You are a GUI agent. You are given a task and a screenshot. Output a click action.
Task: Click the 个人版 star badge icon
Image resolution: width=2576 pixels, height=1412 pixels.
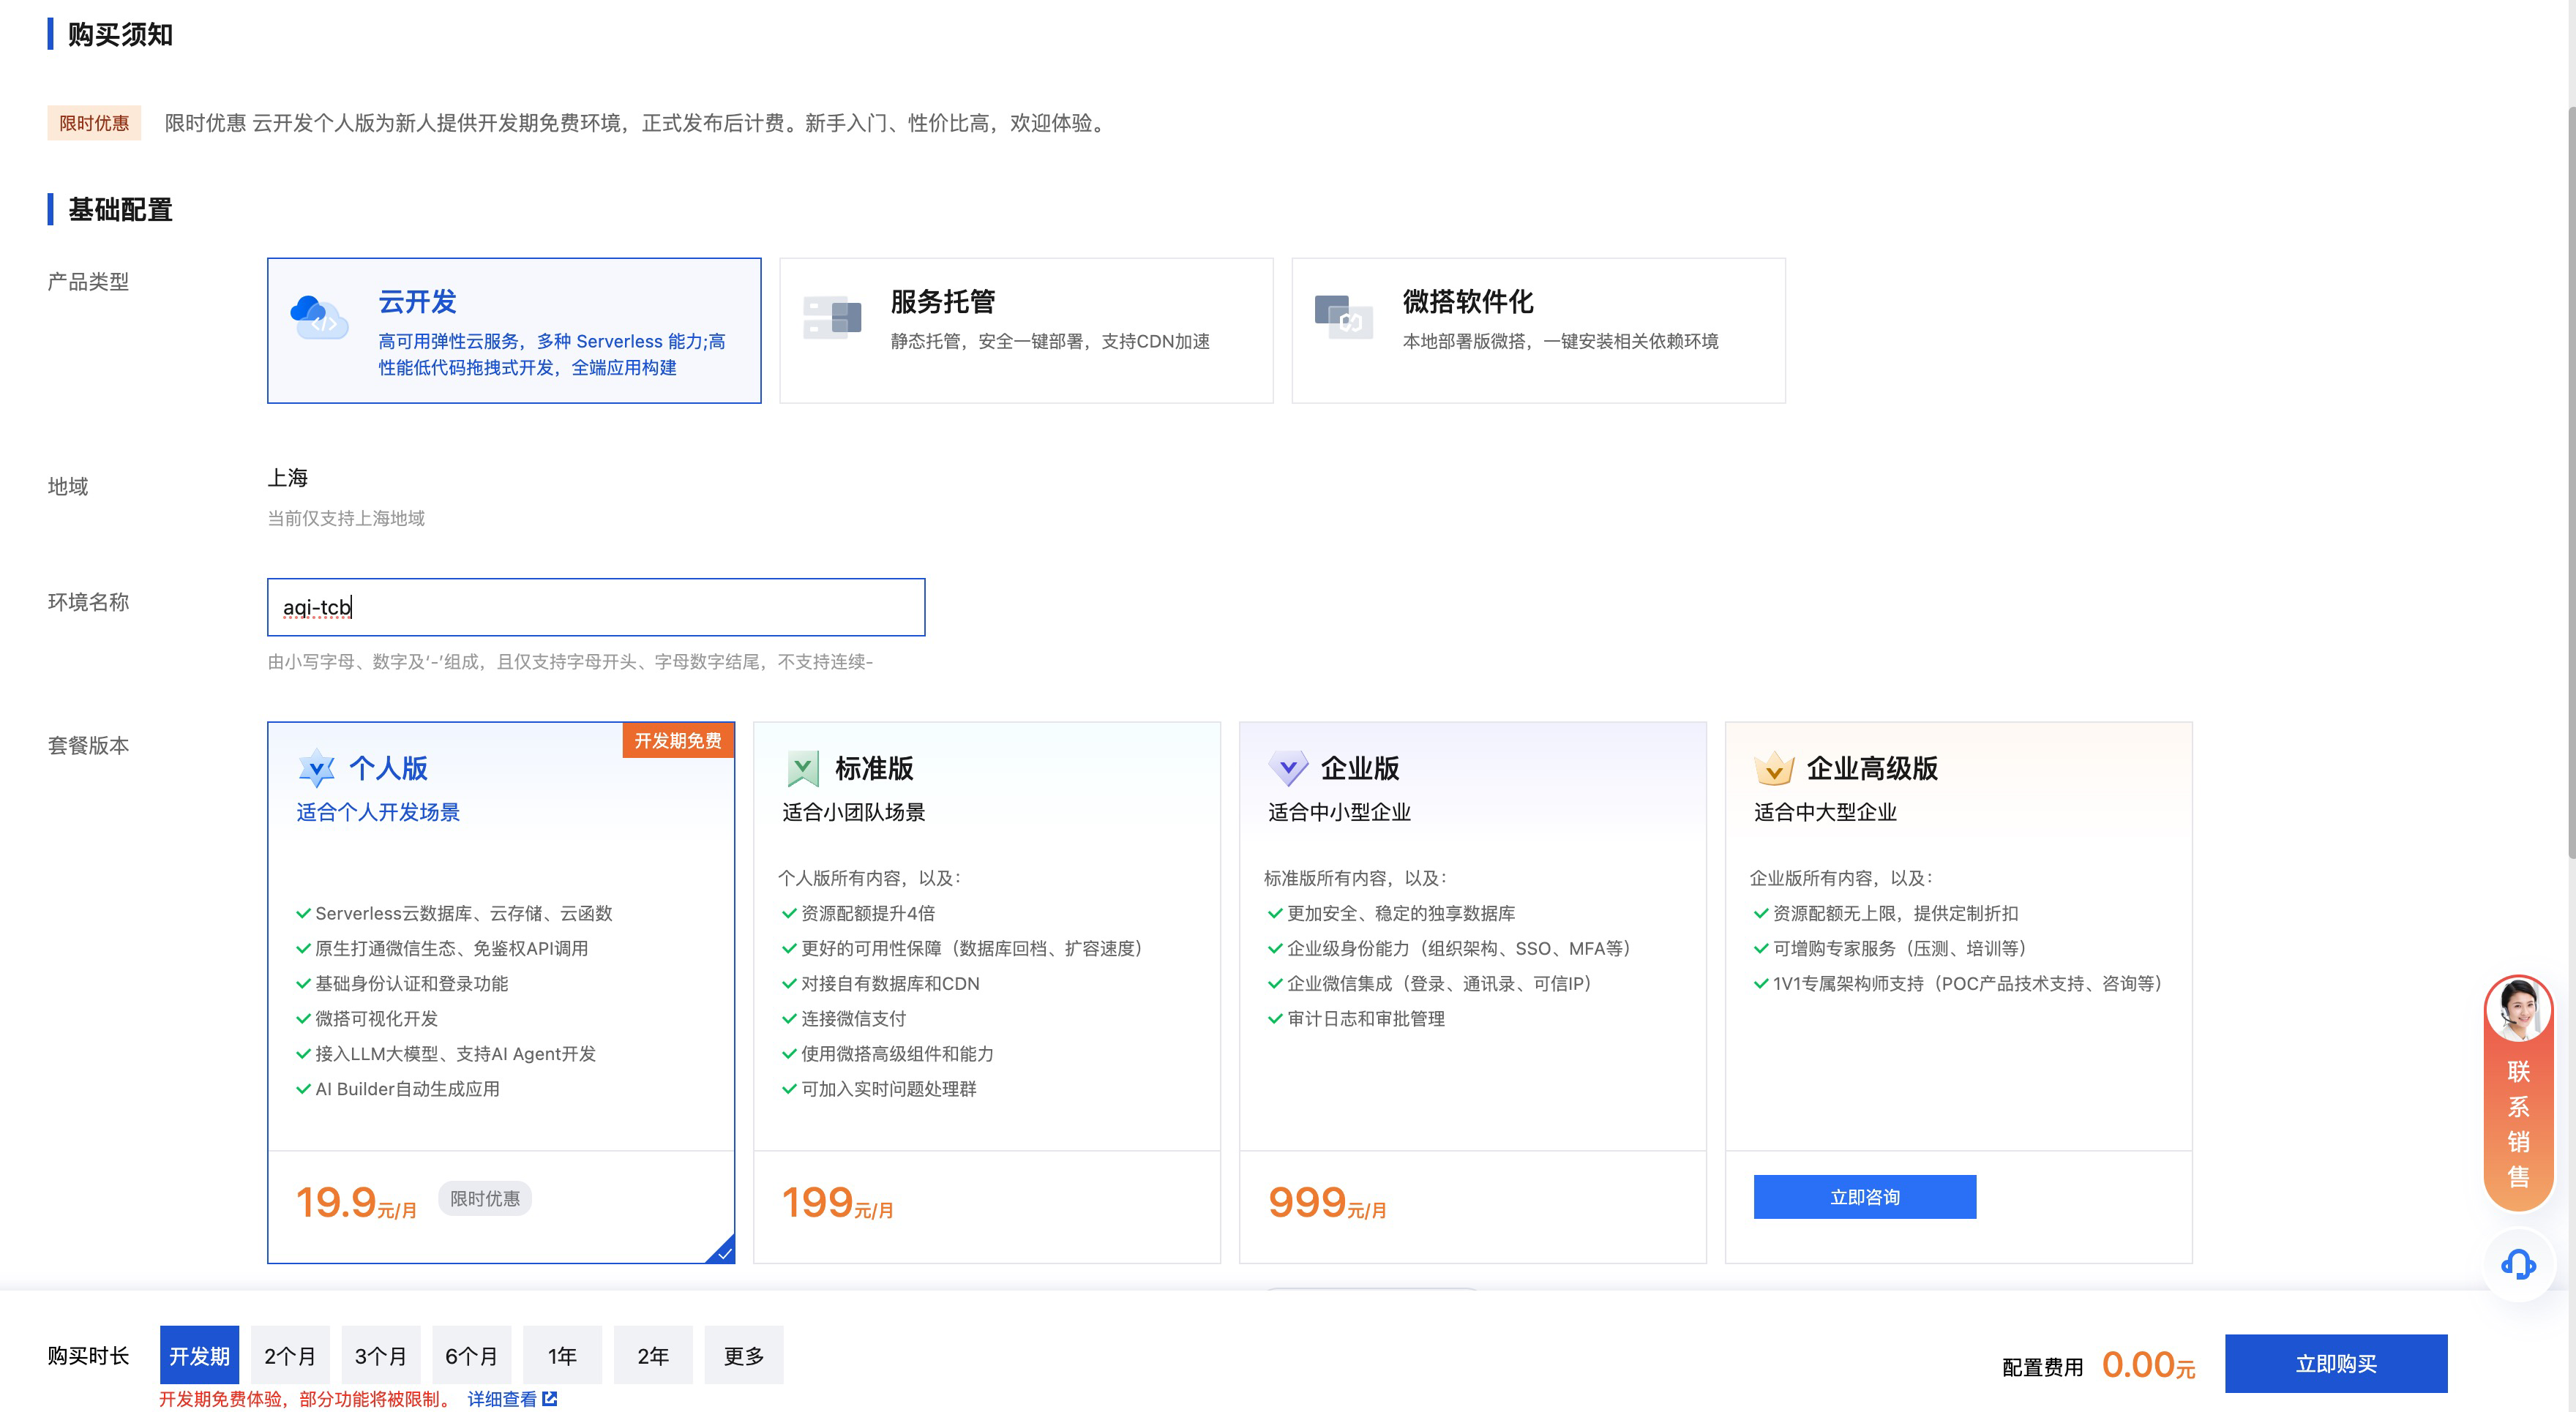pyautogui.click(x=317, y=768)
